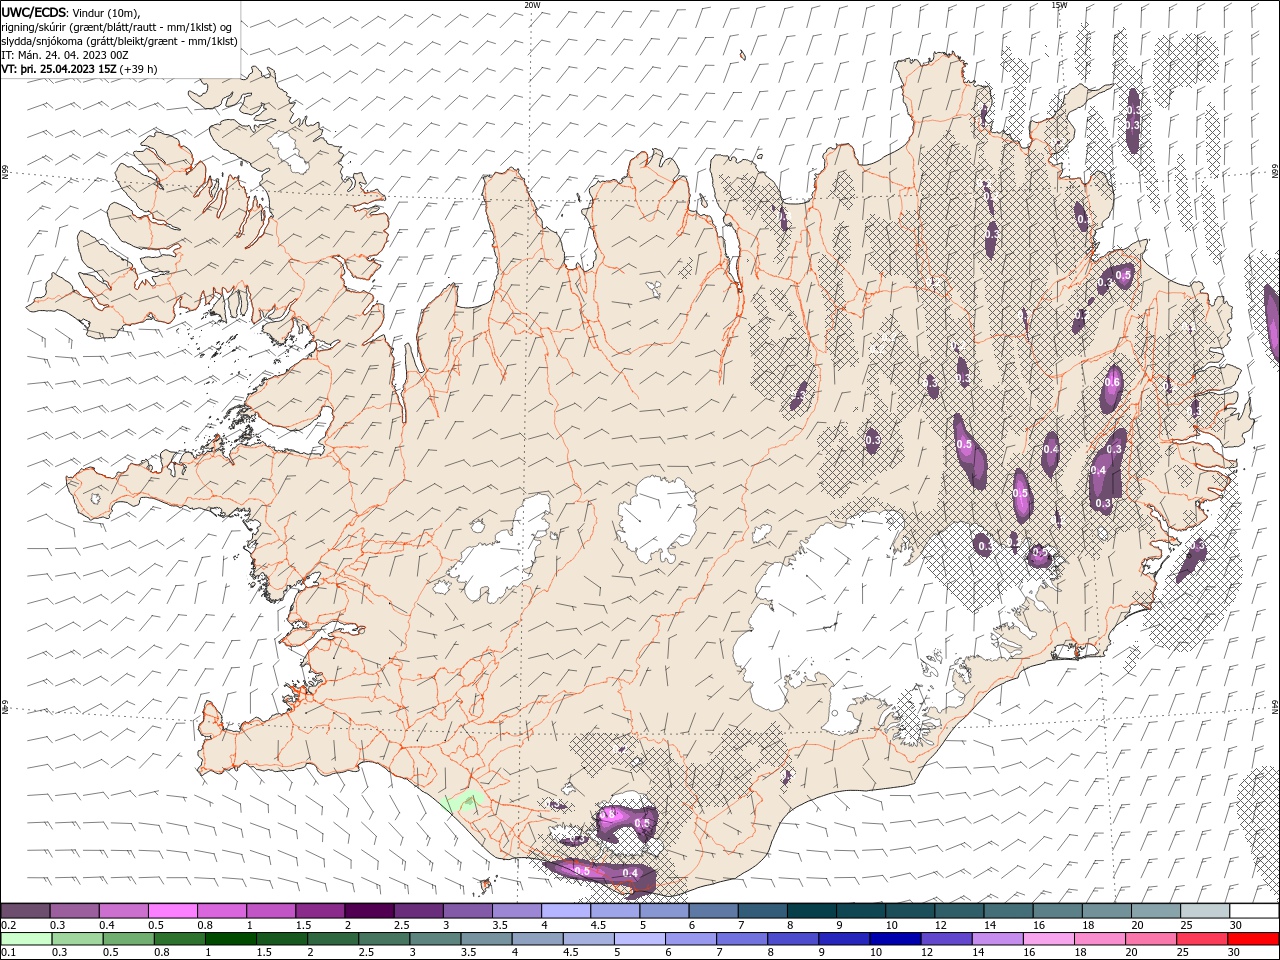Click the 0.1 value under the lower legend
The image size is (1280, 960).
pyautogui.click(x=9, y=953)
